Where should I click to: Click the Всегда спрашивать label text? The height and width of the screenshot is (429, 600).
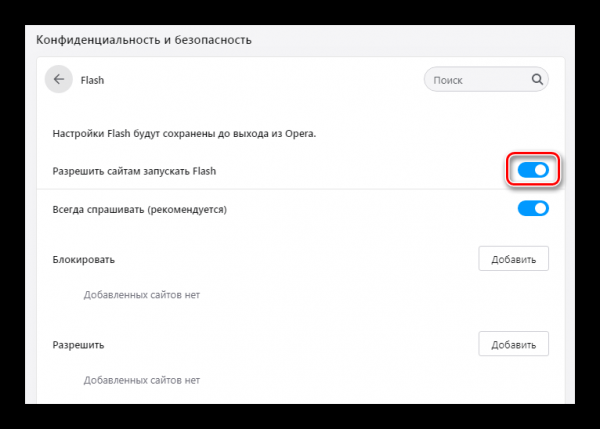[x=99, y=210]
